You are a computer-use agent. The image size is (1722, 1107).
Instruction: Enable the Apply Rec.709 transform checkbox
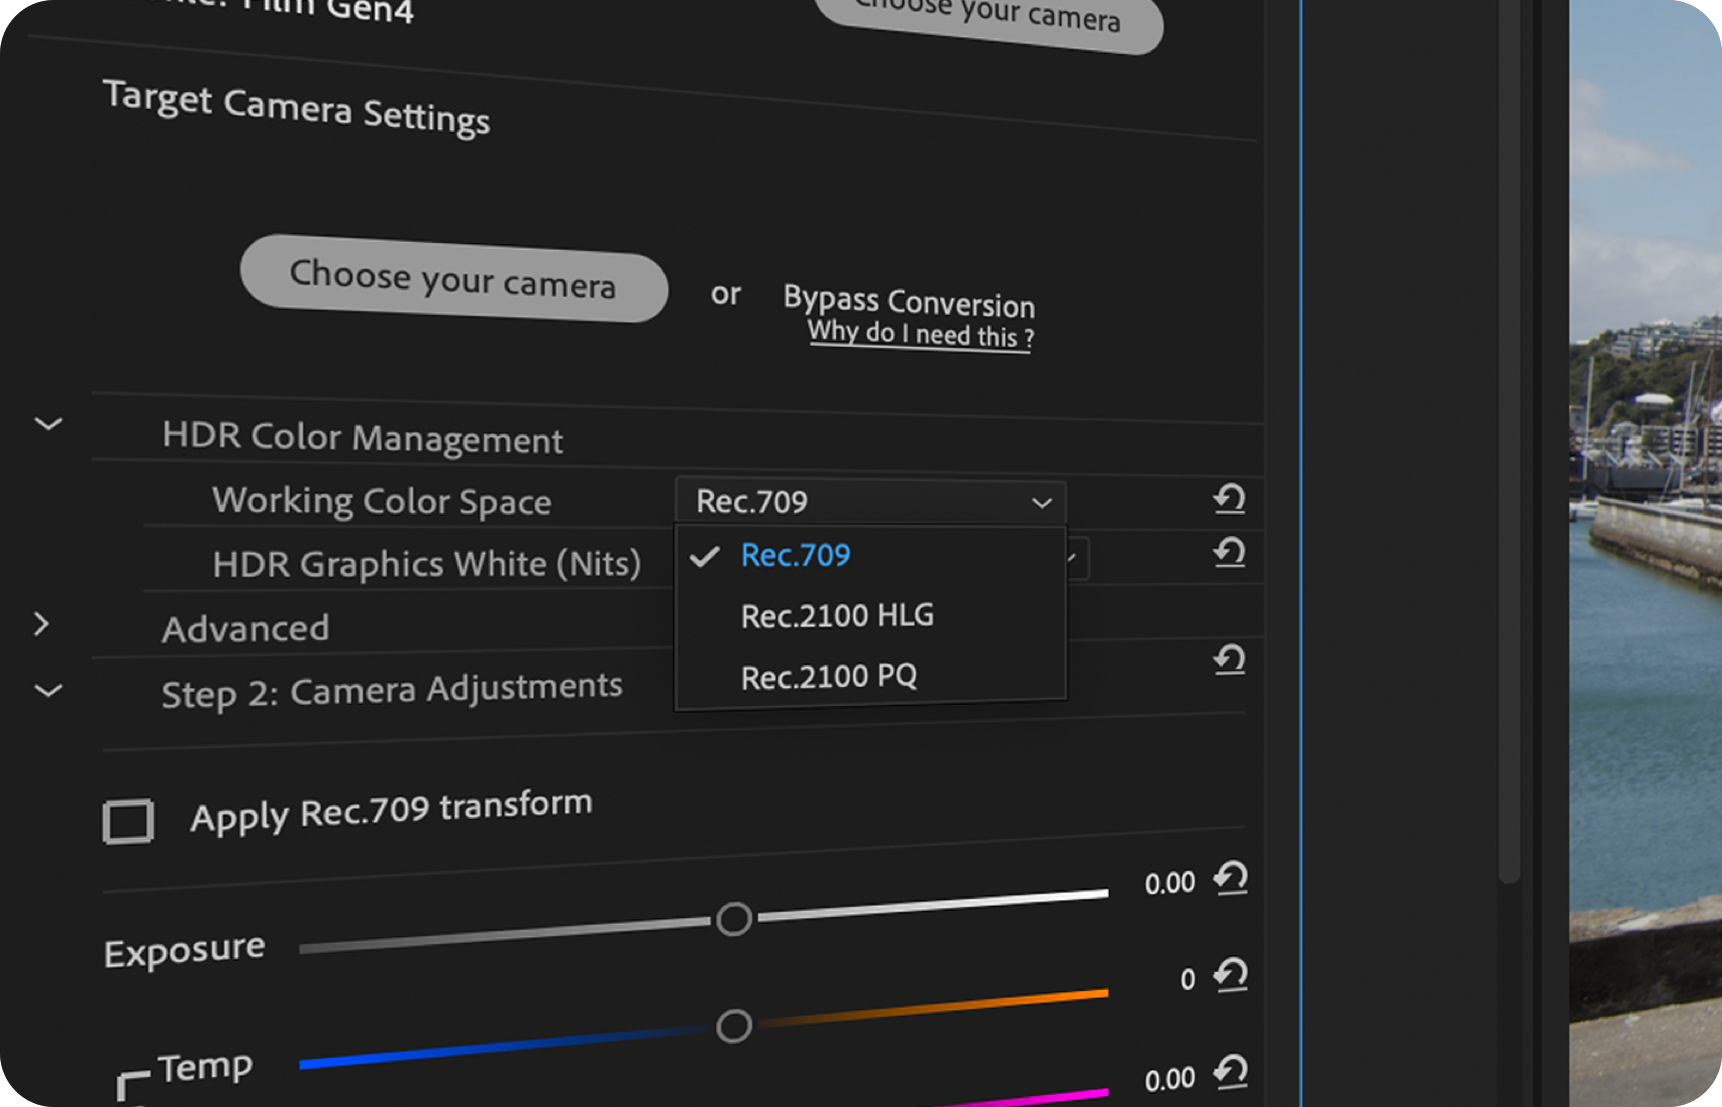tap(128, 821)
